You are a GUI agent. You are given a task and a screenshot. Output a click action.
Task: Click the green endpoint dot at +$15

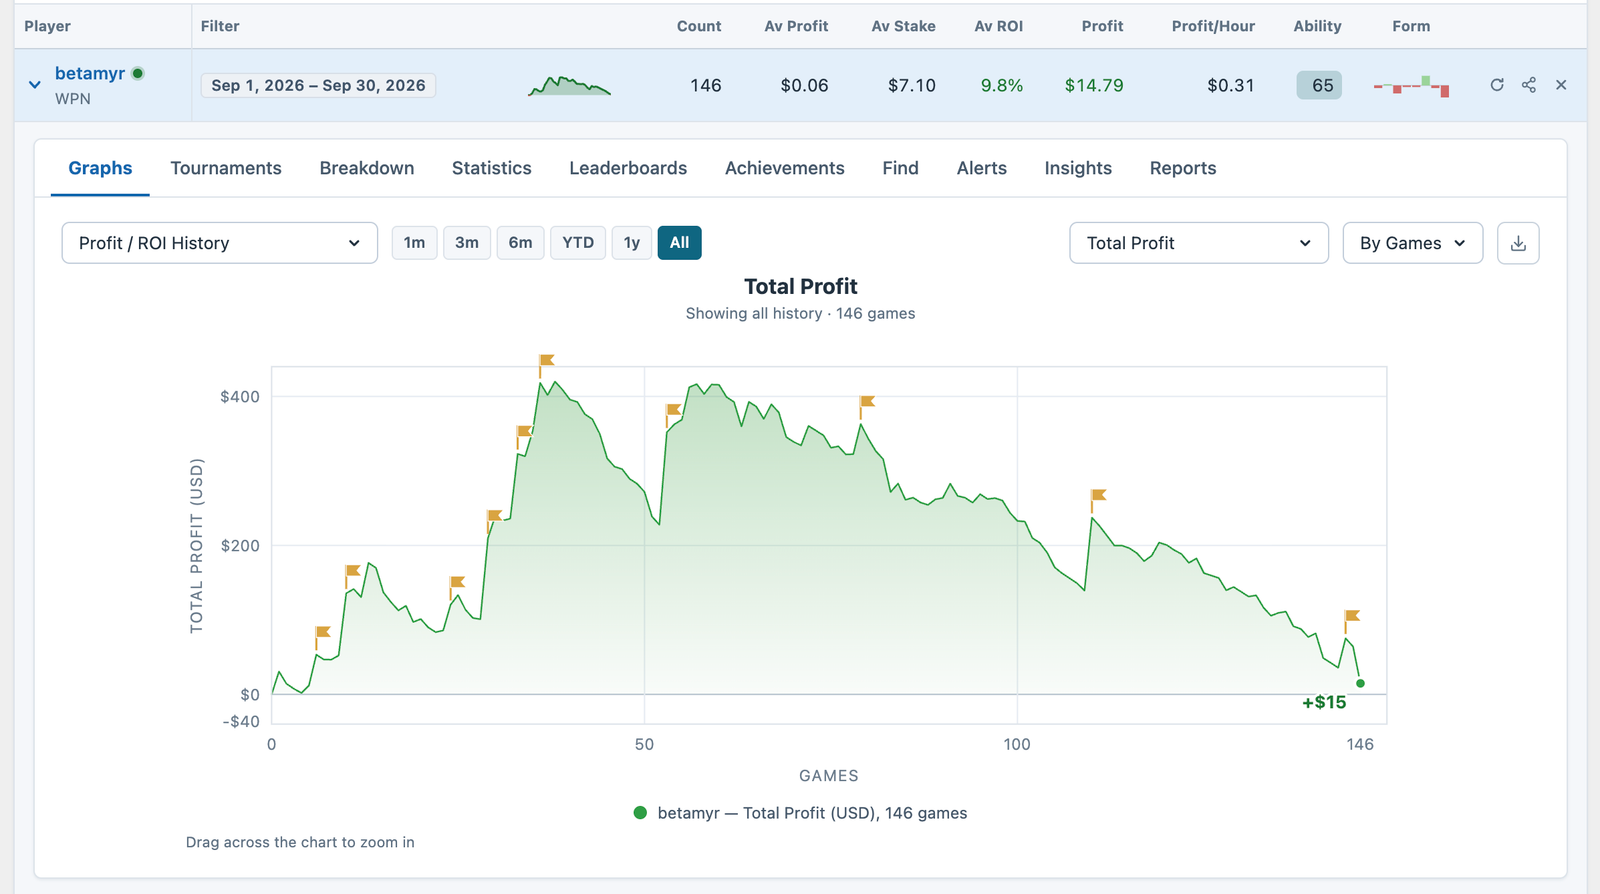click(1360, 684)
